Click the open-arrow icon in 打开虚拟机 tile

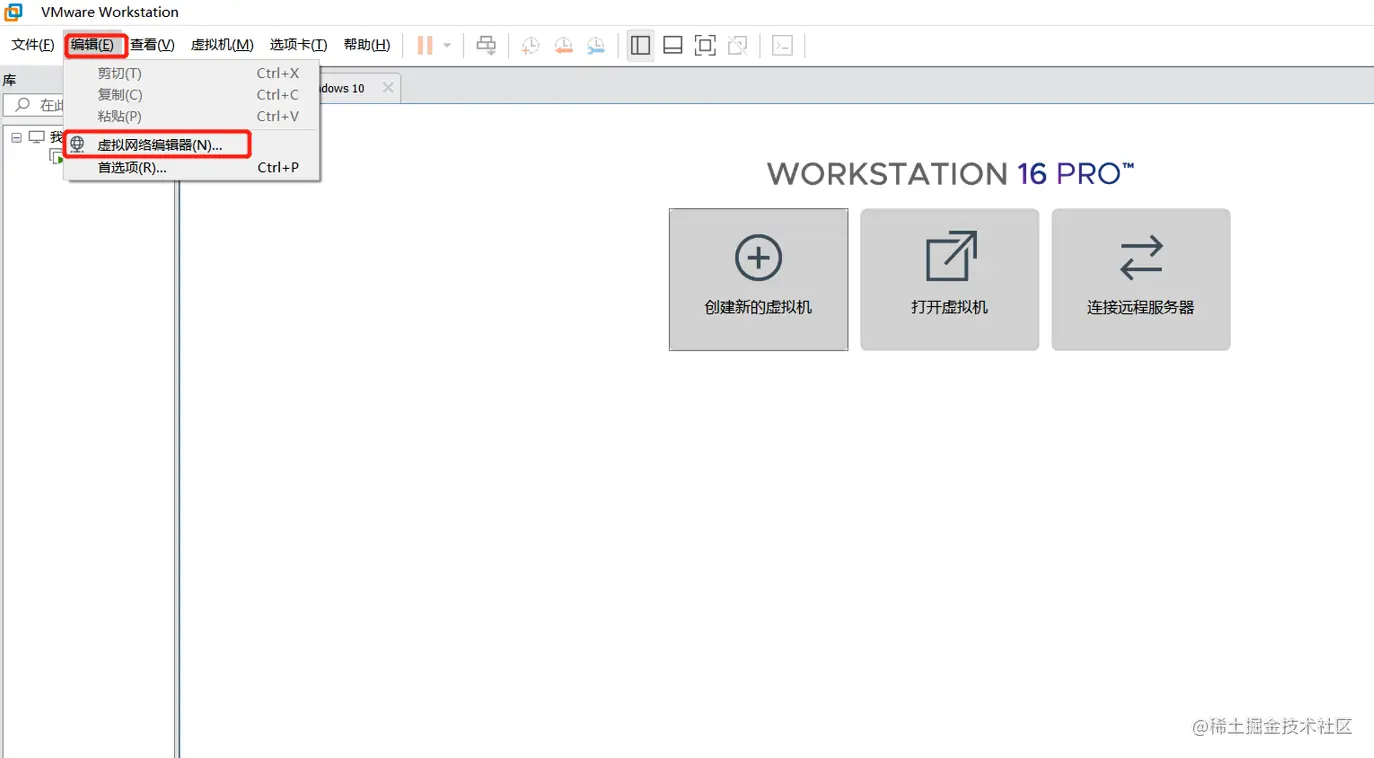point(950,256)
